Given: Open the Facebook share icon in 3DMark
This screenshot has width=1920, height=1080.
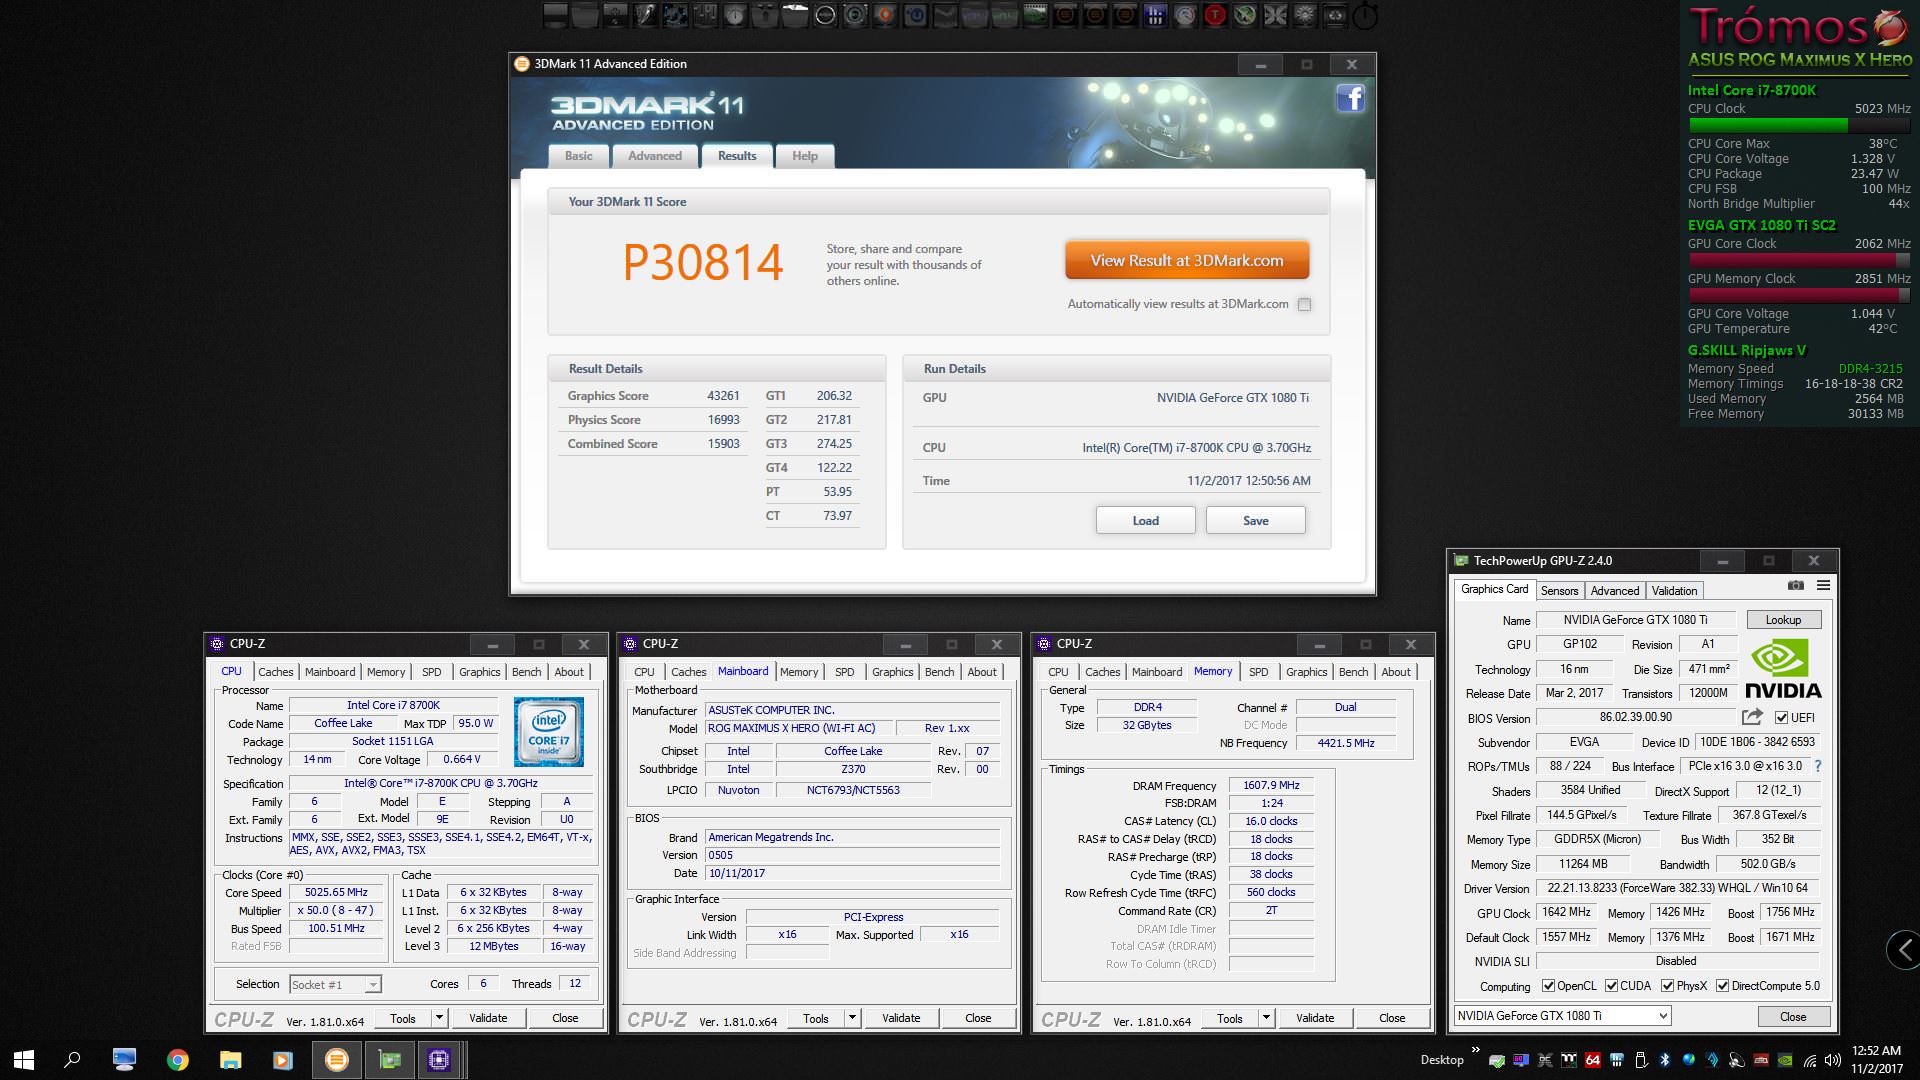Looking at the screenshot, I should [1350, 98].
